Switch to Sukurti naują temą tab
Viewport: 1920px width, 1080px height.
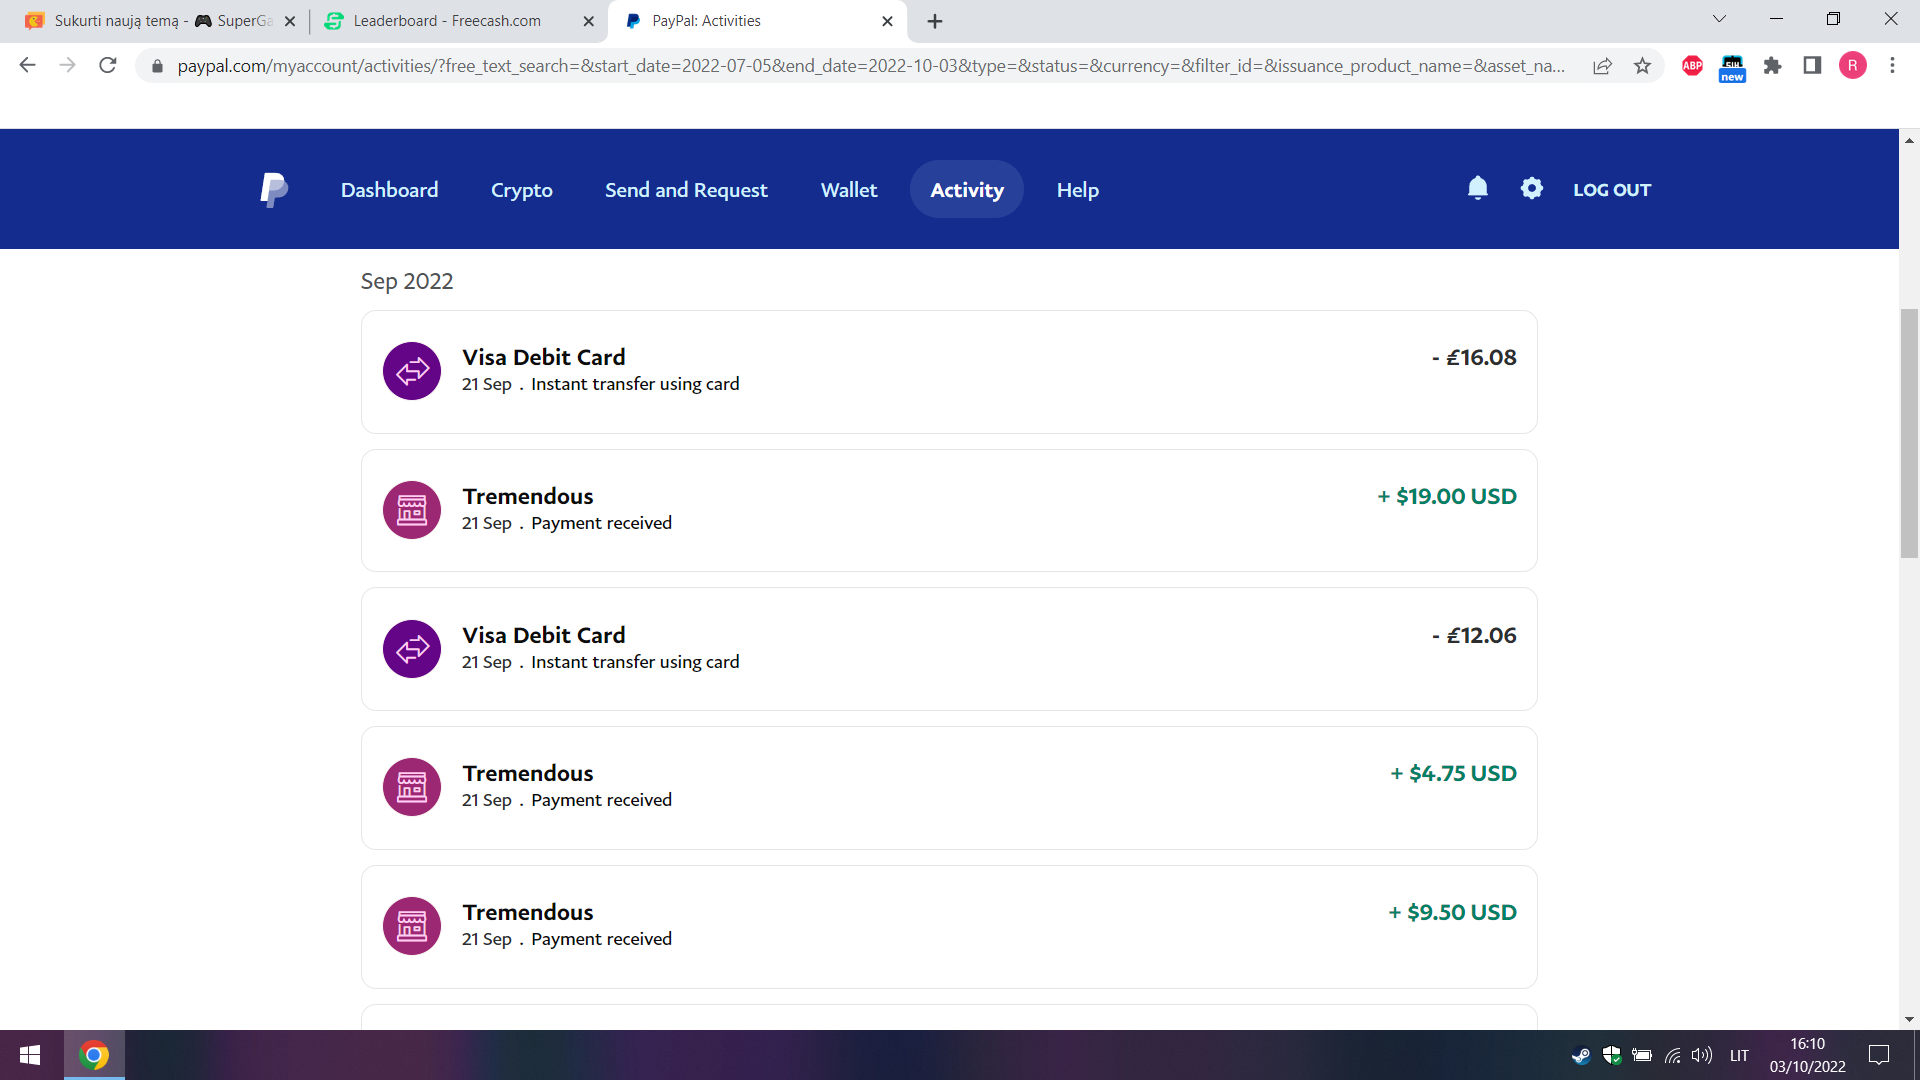click(150, 21)
